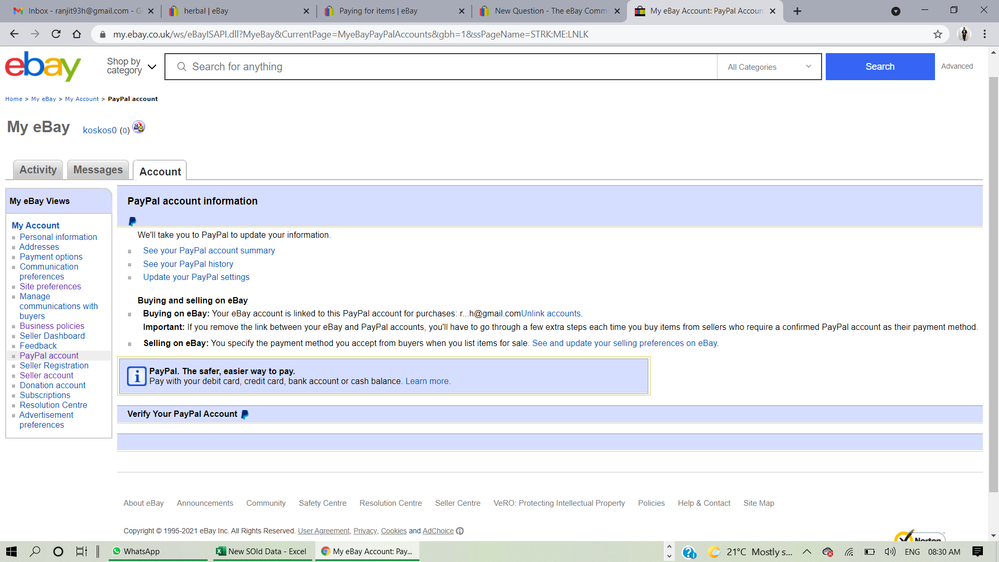Show hidden tray icons chevron
The width and height of the screenshot is (999, 562).
point(807,552)
